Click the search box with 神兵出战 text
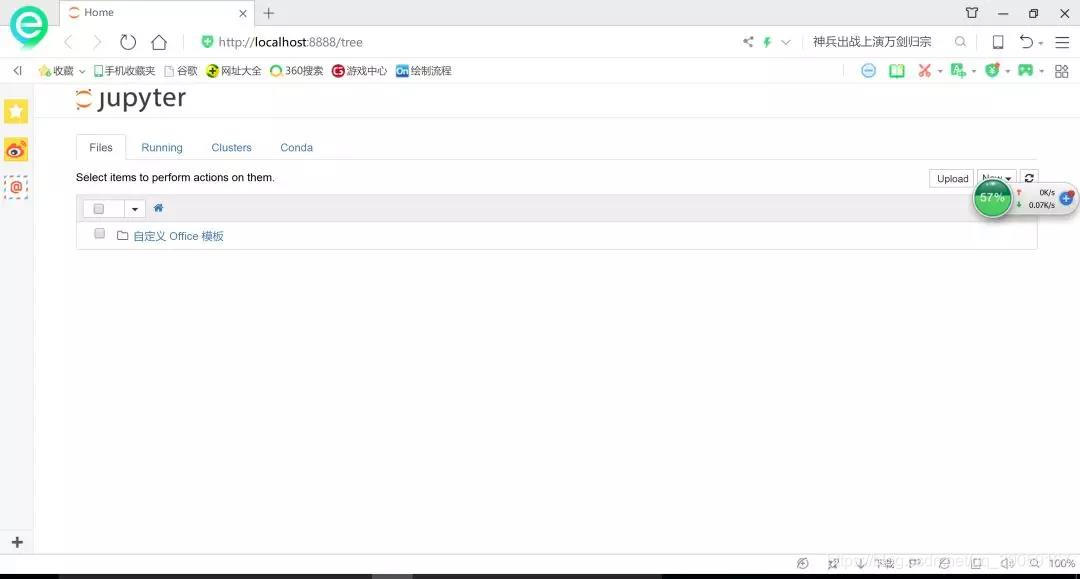 (x=872, y=42)
